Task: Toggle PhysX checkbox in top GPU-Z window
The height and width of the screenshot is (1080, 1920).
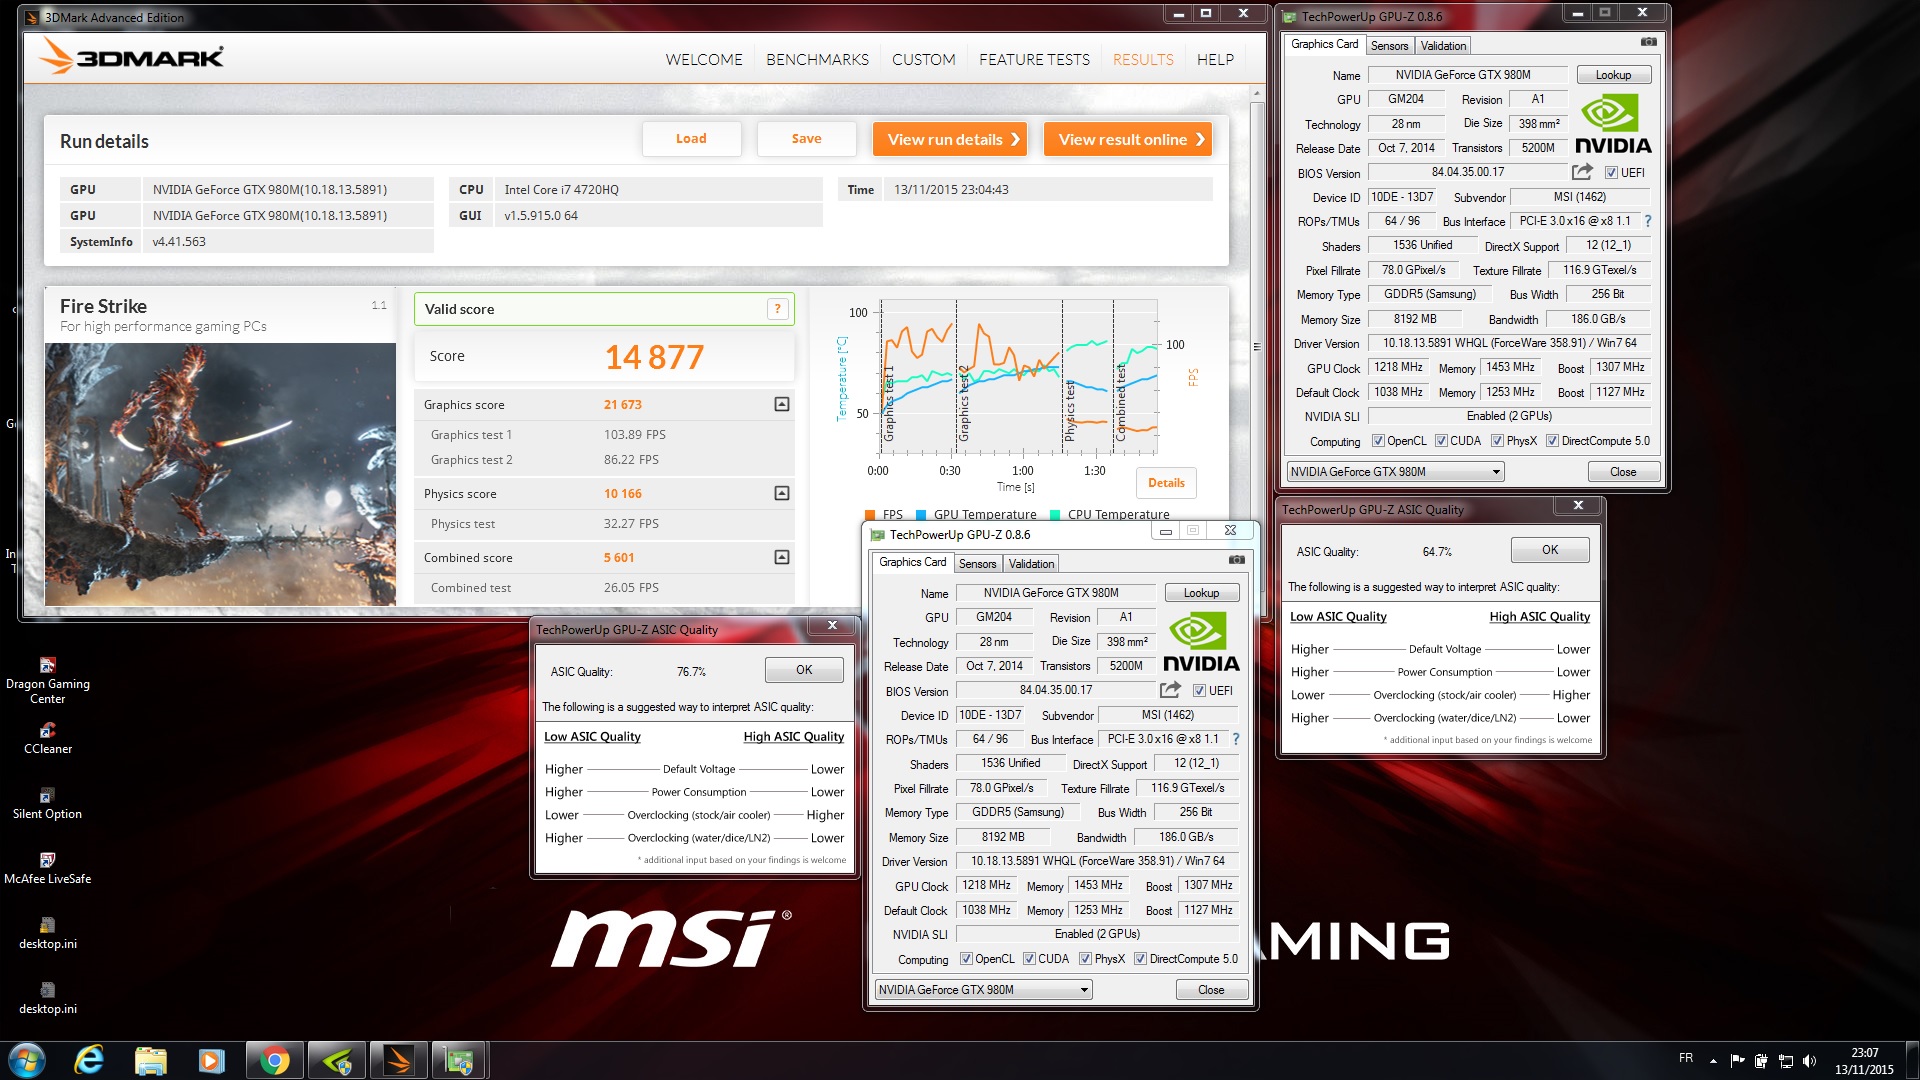Action: (x=1497, y=441)
